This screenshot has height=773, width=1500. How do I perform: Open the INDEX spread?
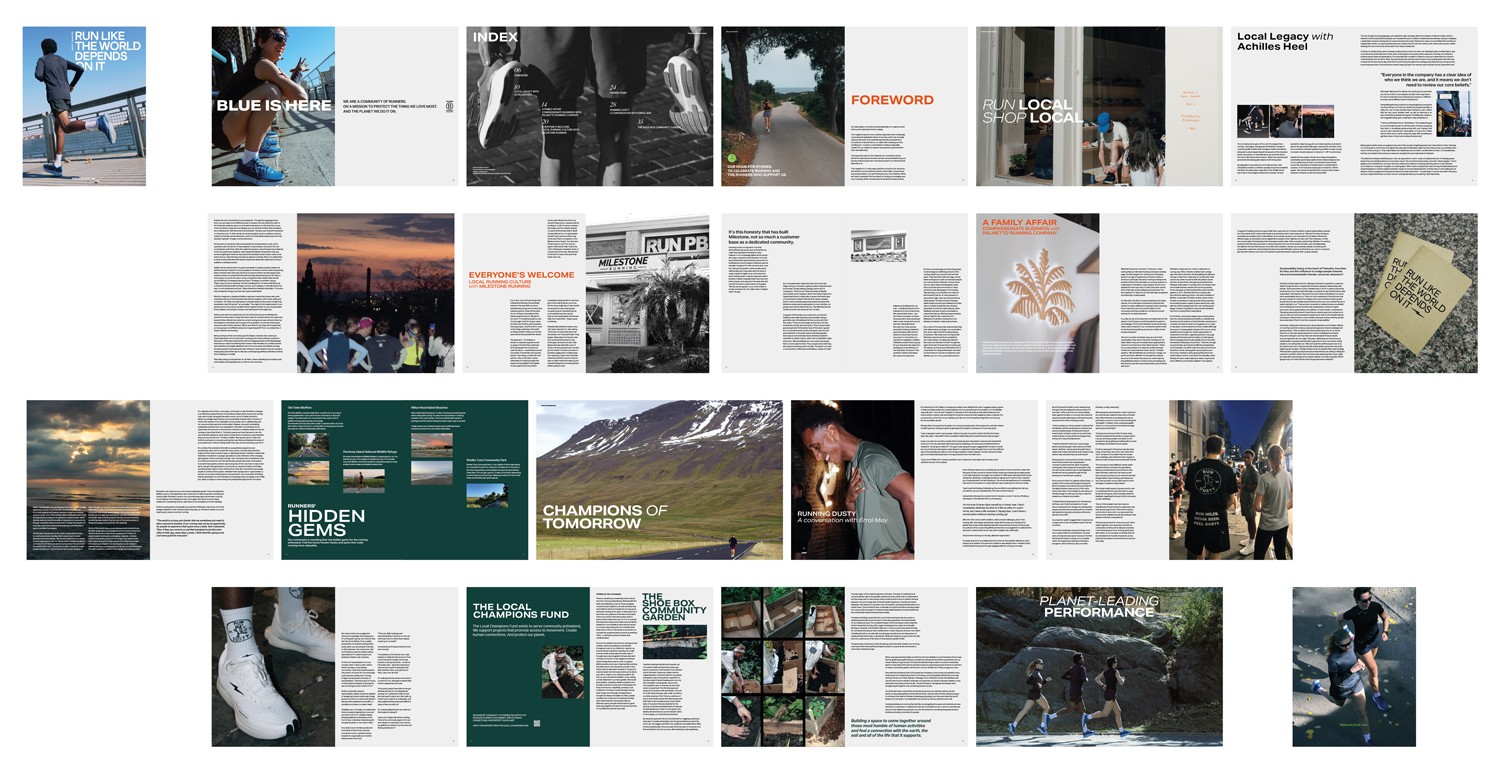click(x=589, y=106)
